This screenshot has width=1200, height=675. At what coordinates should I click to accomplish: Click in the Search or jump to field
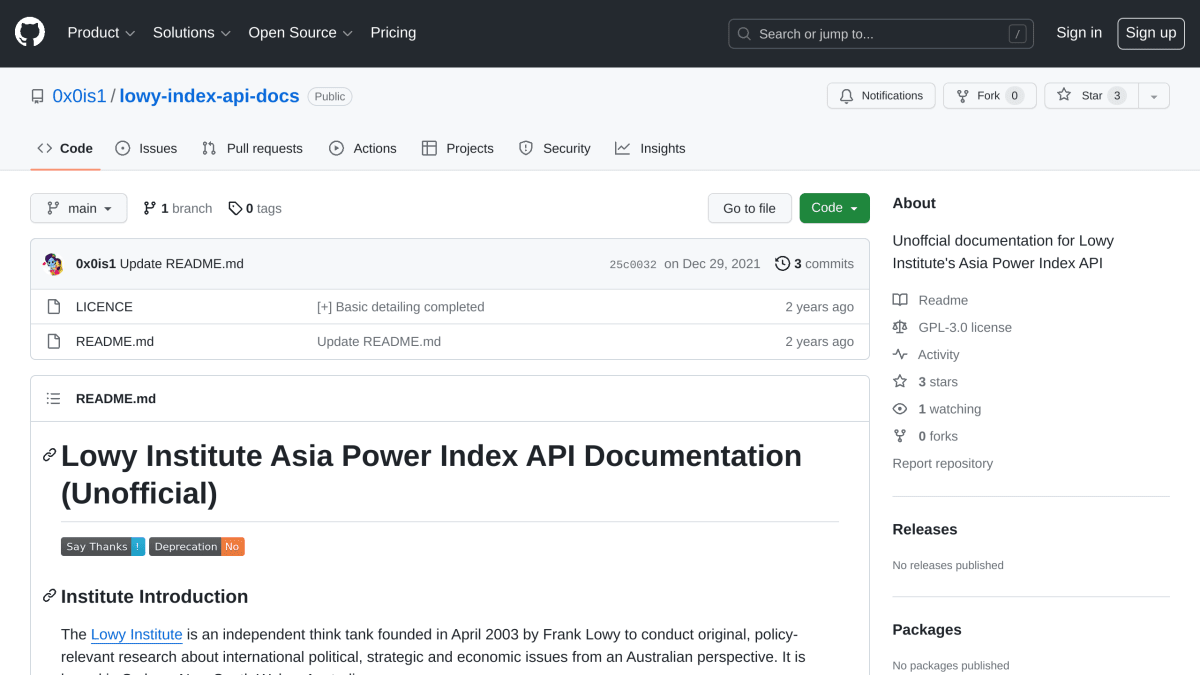tap(881, 34)
